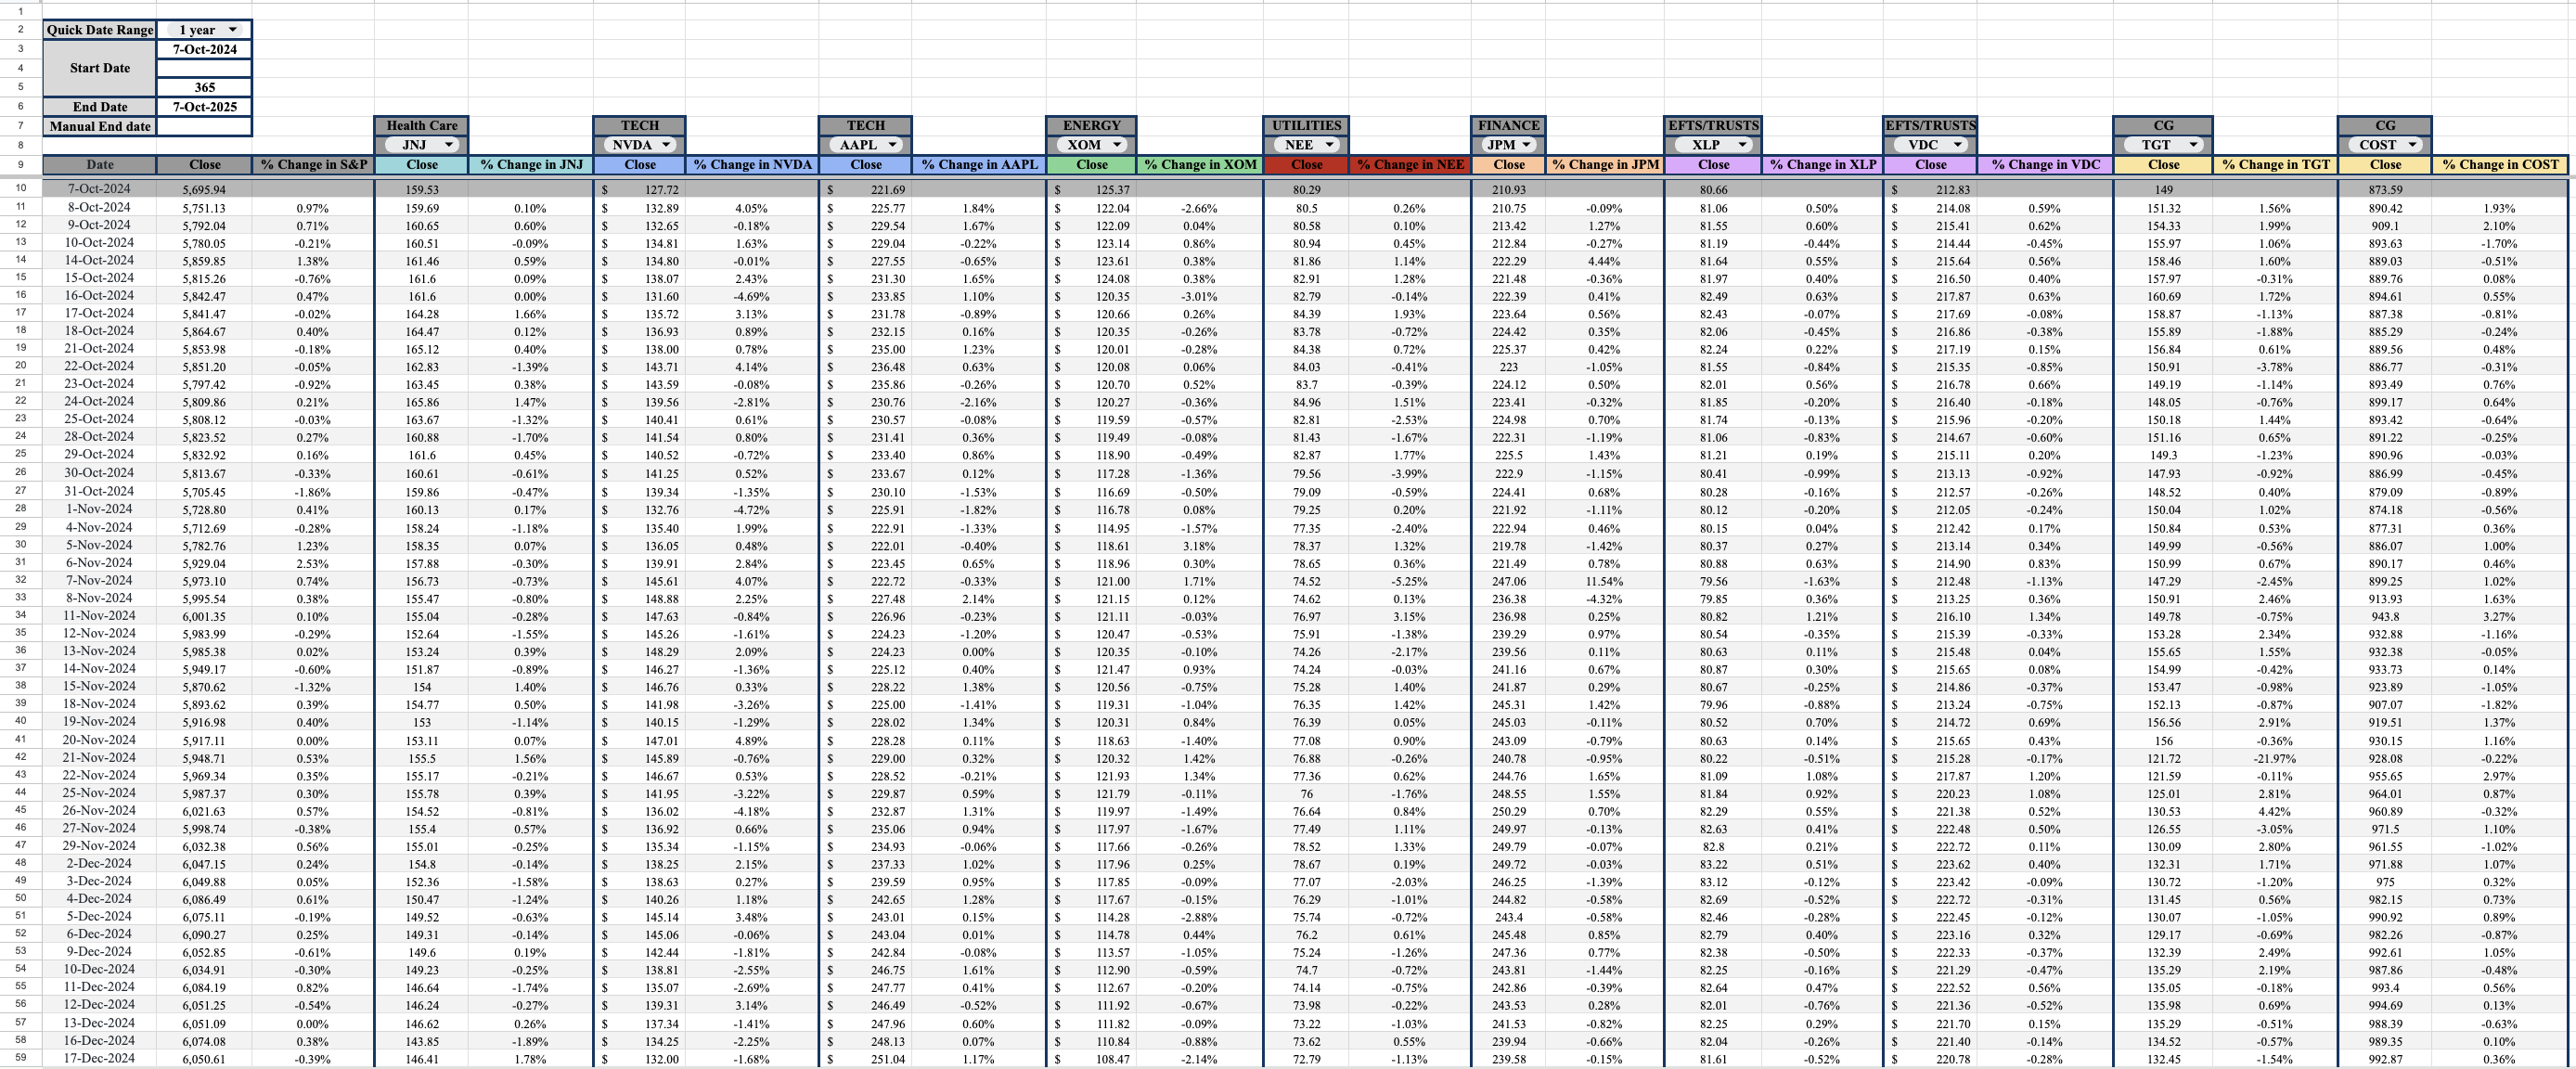Image resolution: width=2576 pixels, height=1069 pixels.
Task: Select row header number 10
Action: point(20,188)
